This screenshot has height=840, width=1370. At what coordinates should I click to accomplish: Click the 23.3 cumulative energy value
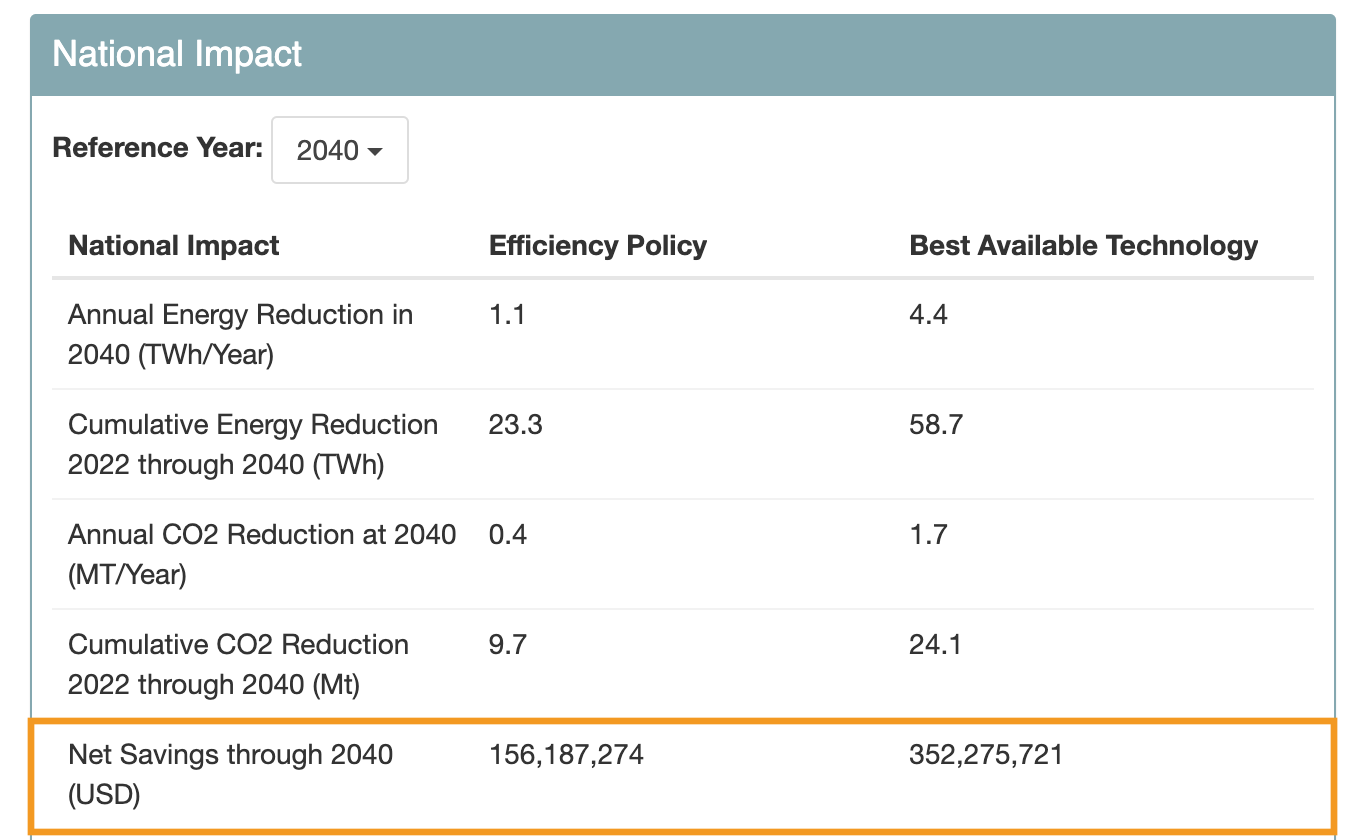[515, 425]
